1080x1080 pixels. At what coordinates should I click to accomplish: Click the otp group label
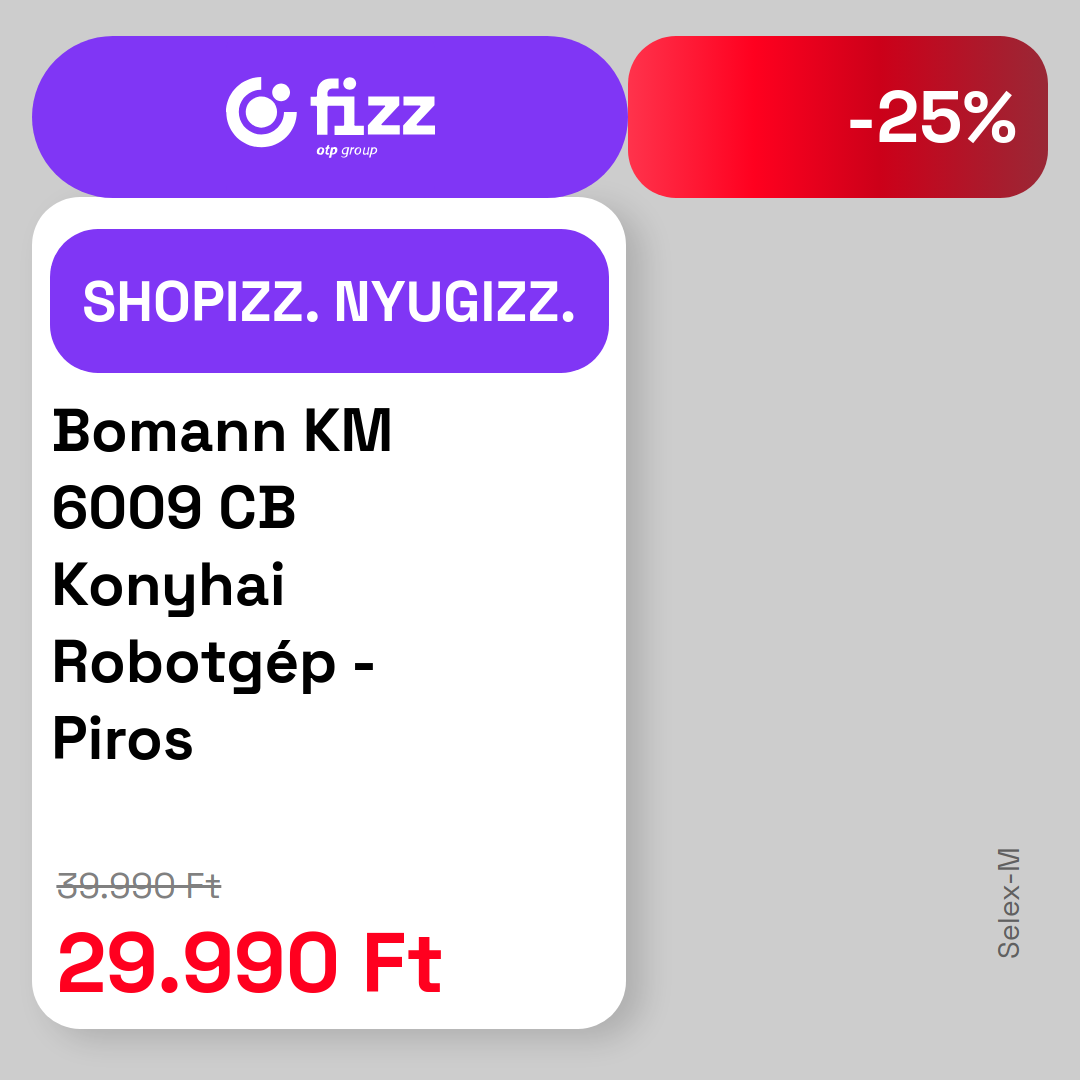click(x=346, y=150)
